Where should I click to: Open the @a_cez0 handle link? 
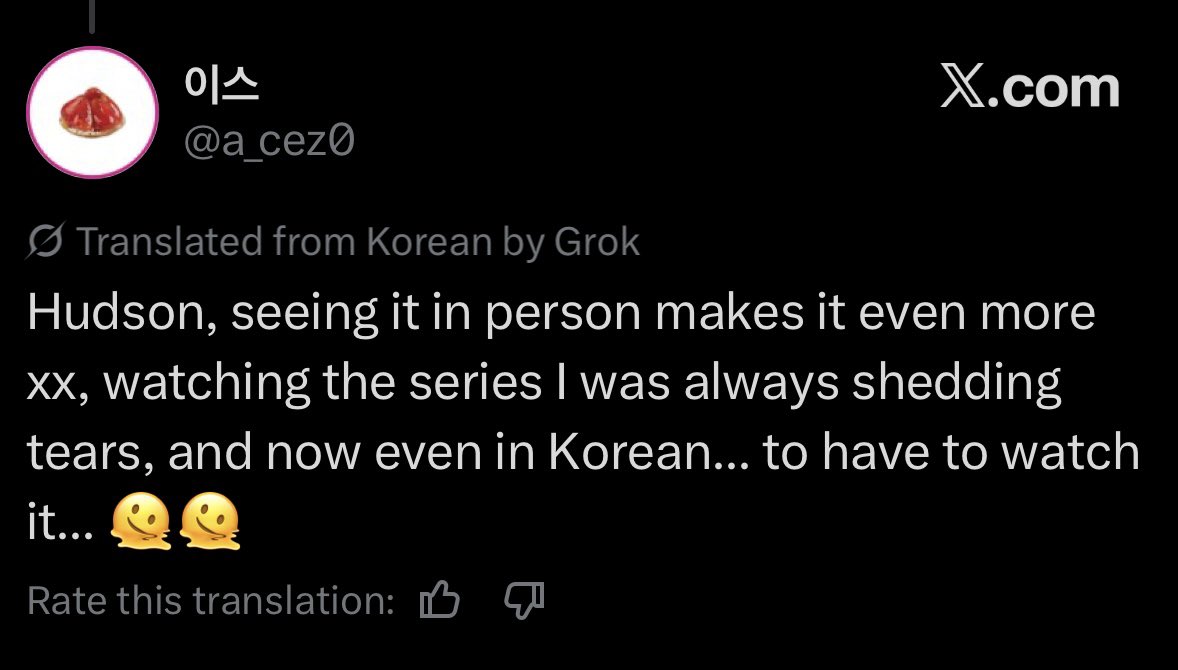(269, 141)
